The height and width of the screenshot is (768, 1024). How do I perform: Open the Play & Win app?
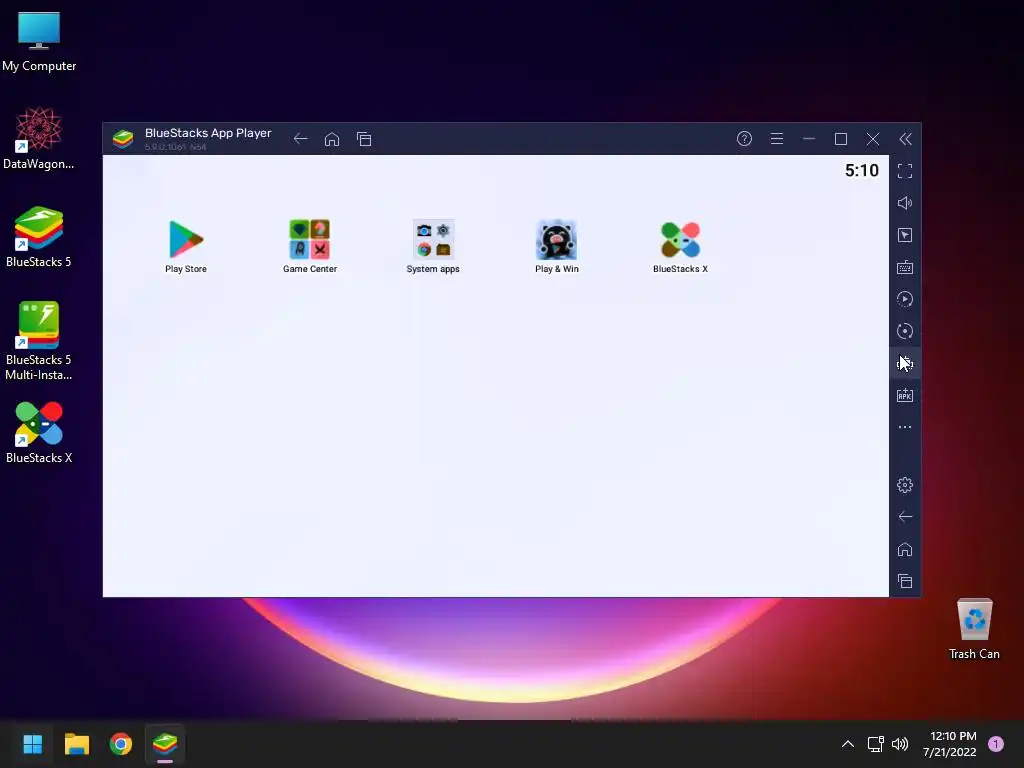[x=556, y=246]
